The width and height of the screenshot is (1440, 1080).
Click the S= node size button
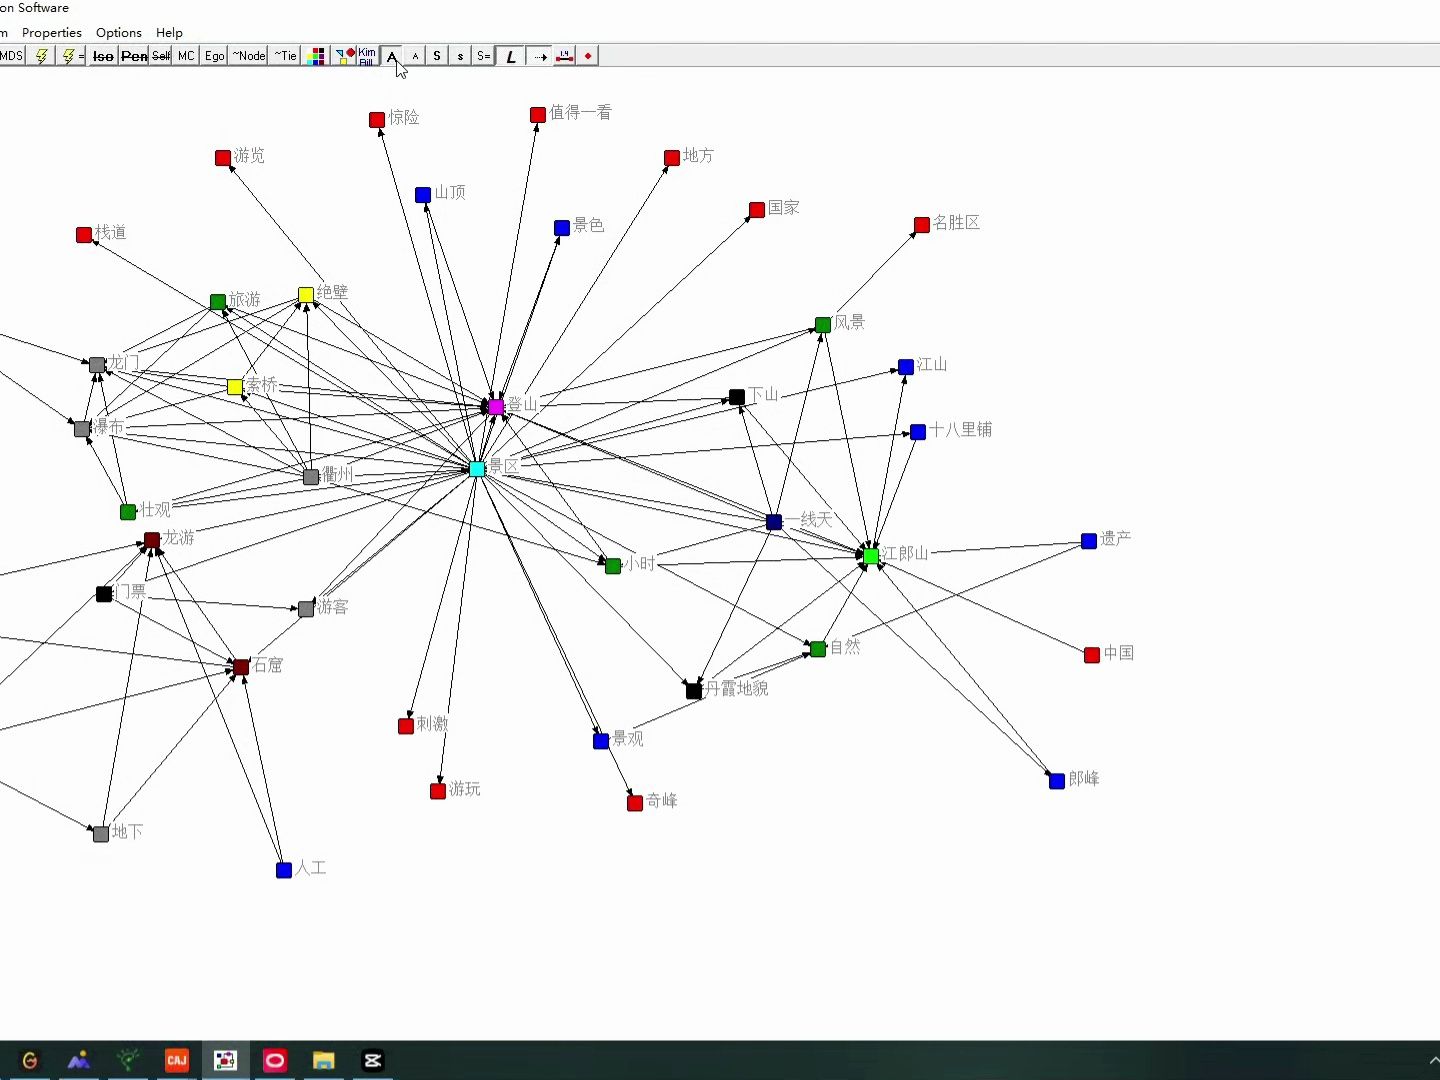coord(483,56)
